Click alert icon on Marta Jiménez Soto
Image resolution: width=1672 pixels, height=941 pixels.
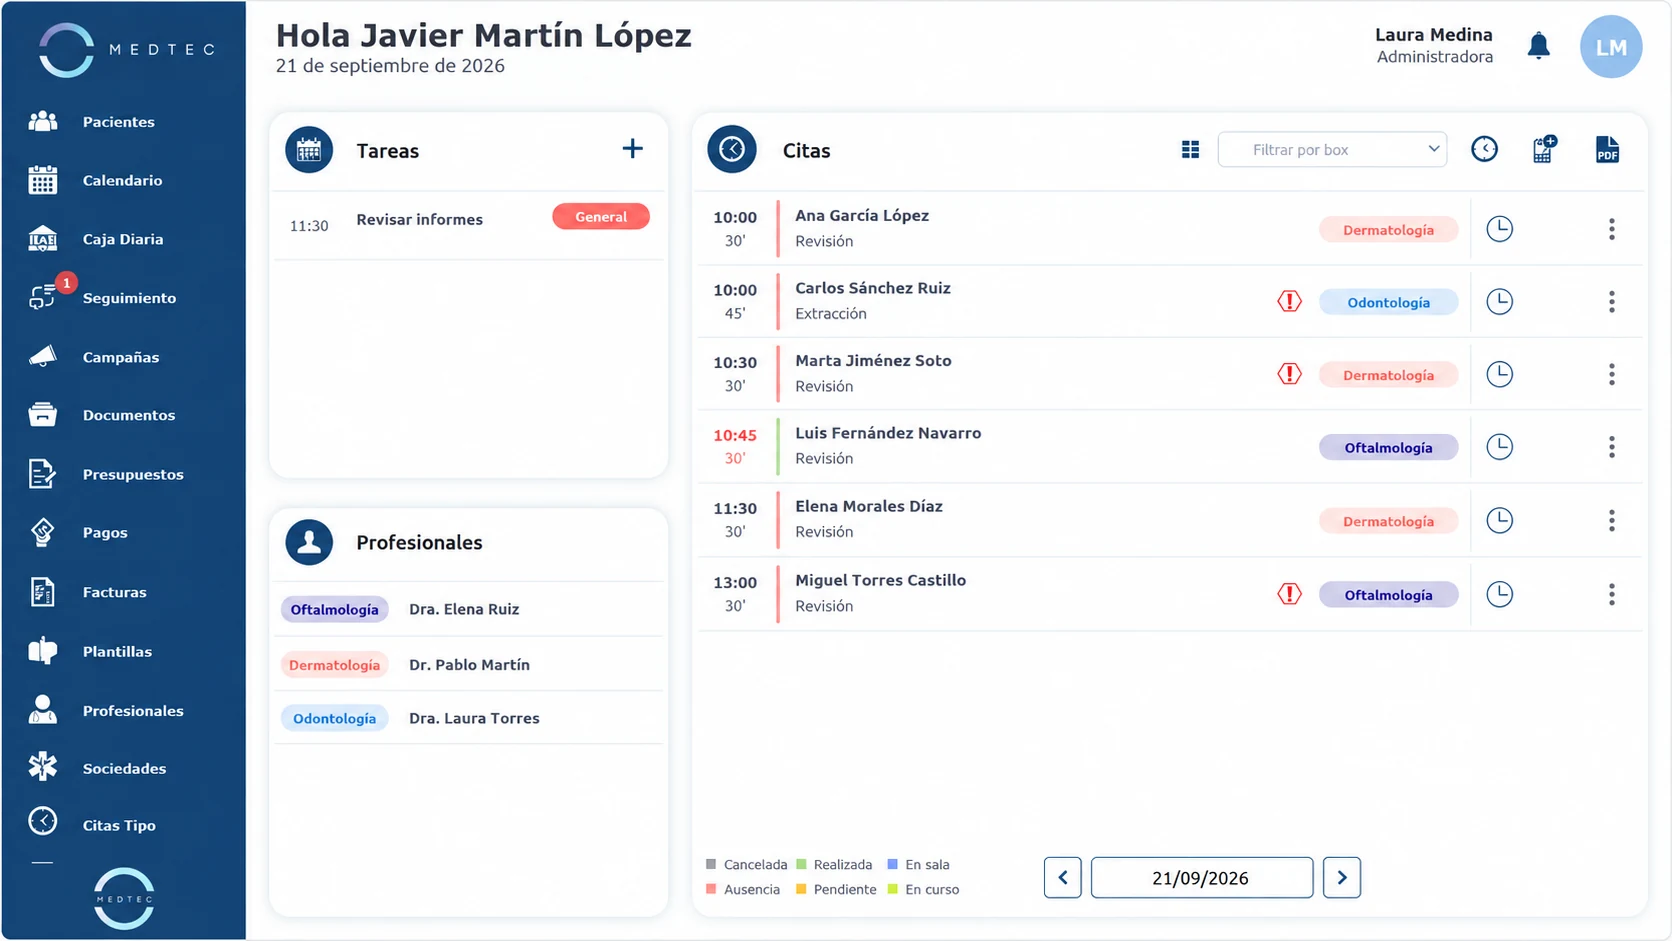point(1289,374)
